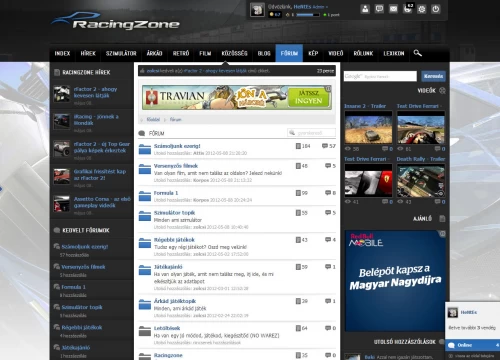The height and width of the screenshot is (360, 500).
Task: Open the Számoljunk ezerig! forum link
Action: 177,146
